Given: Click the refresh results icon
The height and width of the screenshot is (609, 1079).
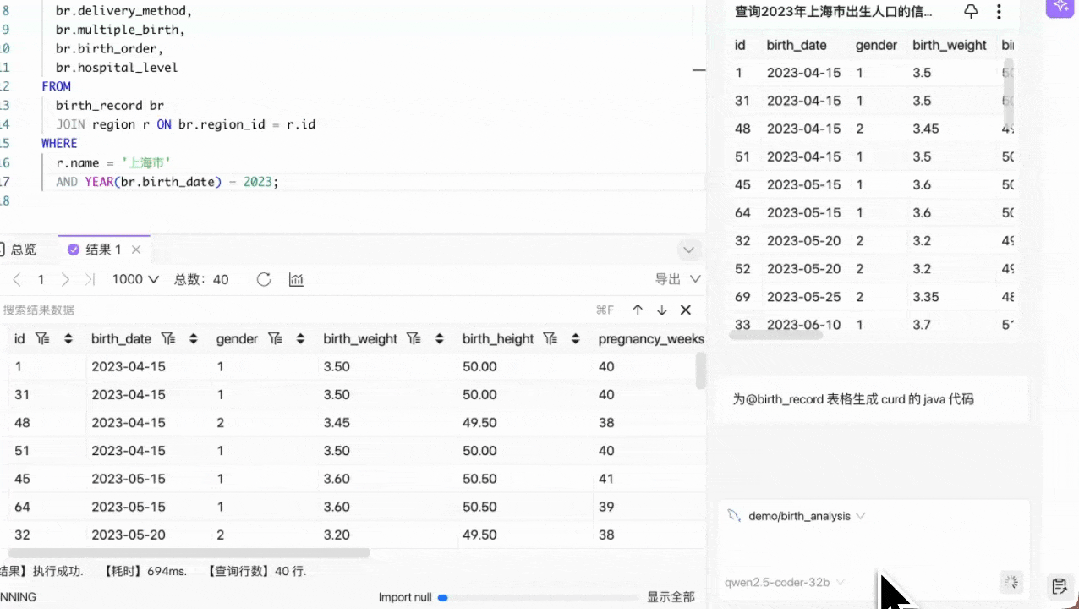Looking at the screenshot, I should 264,279.
